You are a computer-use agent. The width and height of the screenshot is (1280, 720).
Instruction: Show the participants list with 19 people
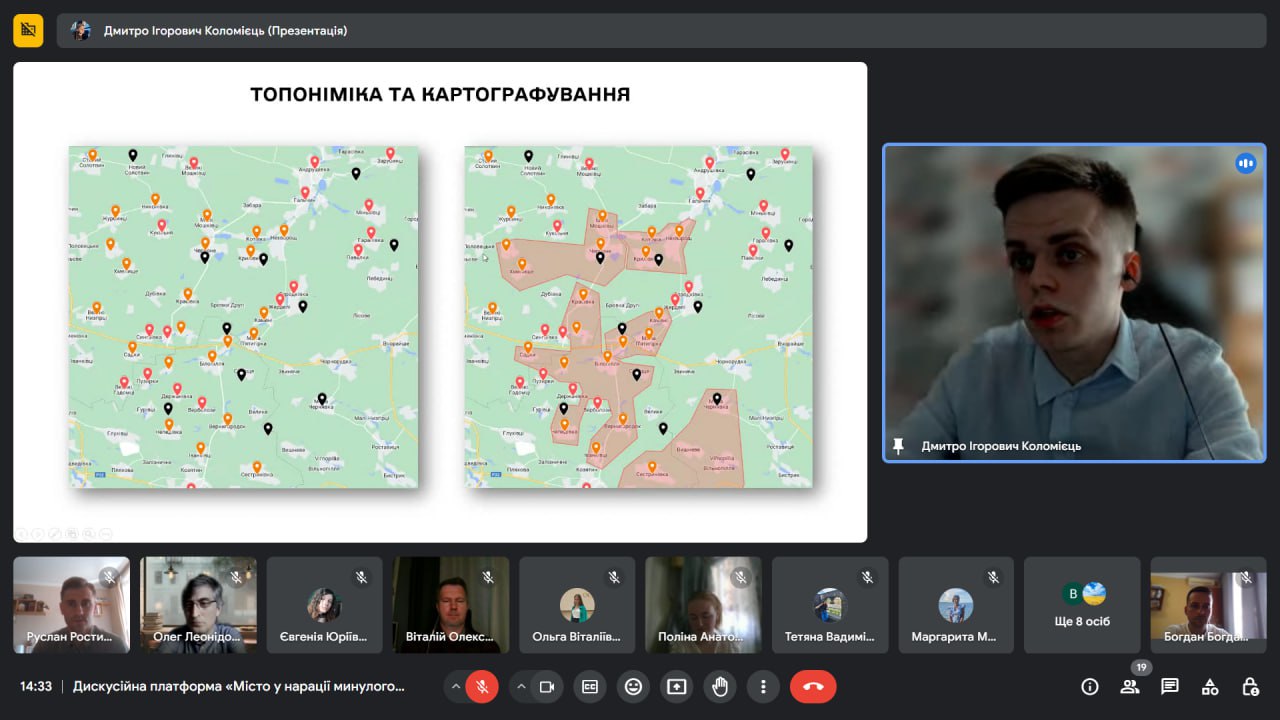point(1130,687)
